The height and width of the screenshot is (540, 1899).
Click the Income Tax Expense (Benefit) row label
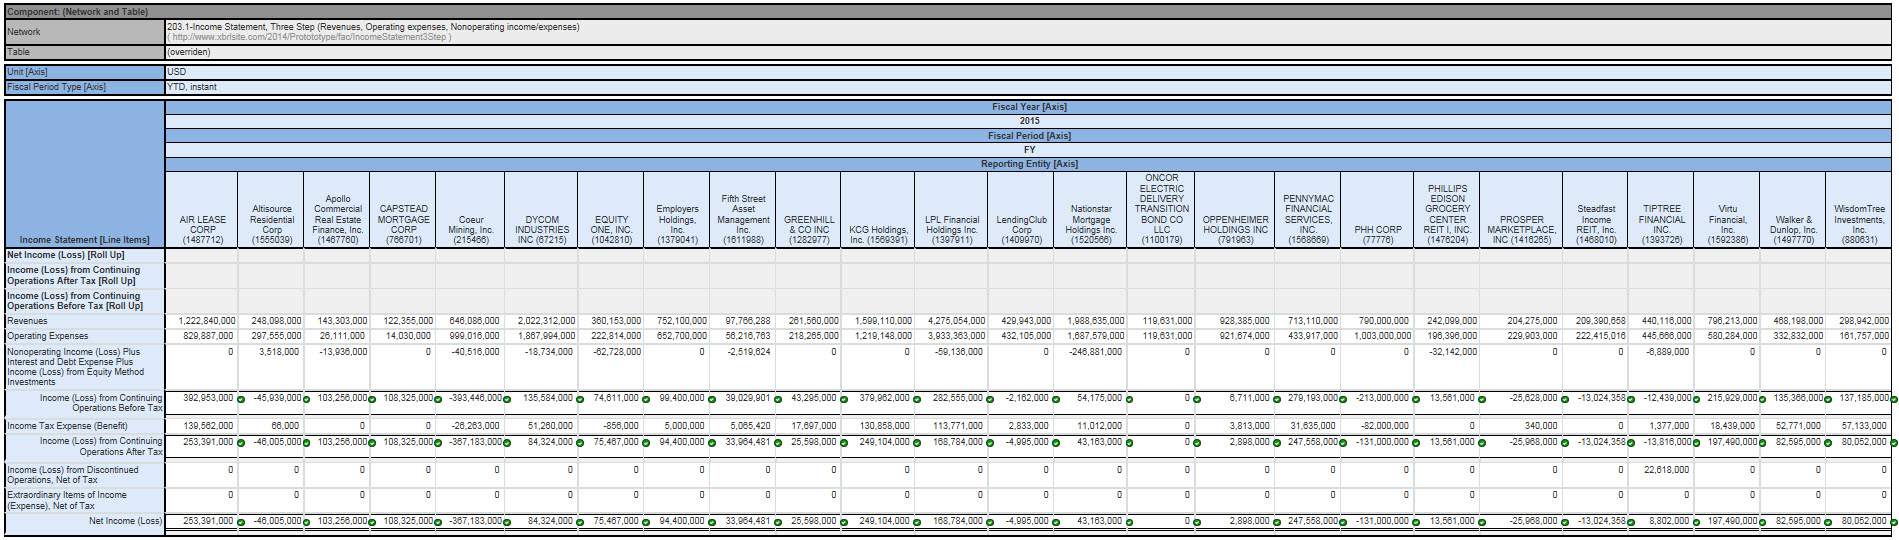point(68,425)
